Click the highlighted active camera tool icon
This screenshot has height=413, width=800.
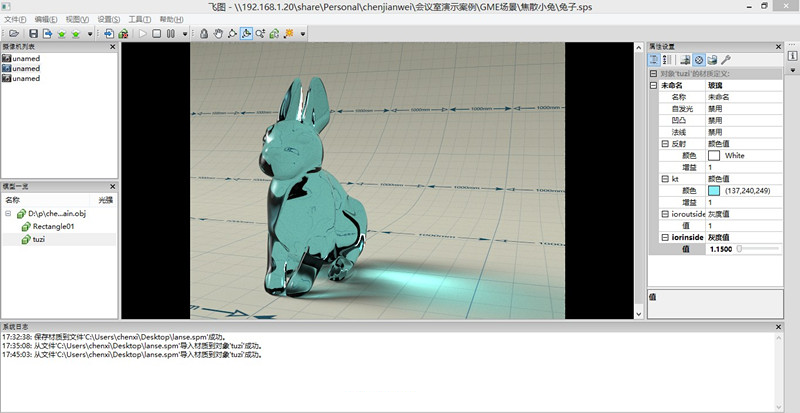coord(246,34)
